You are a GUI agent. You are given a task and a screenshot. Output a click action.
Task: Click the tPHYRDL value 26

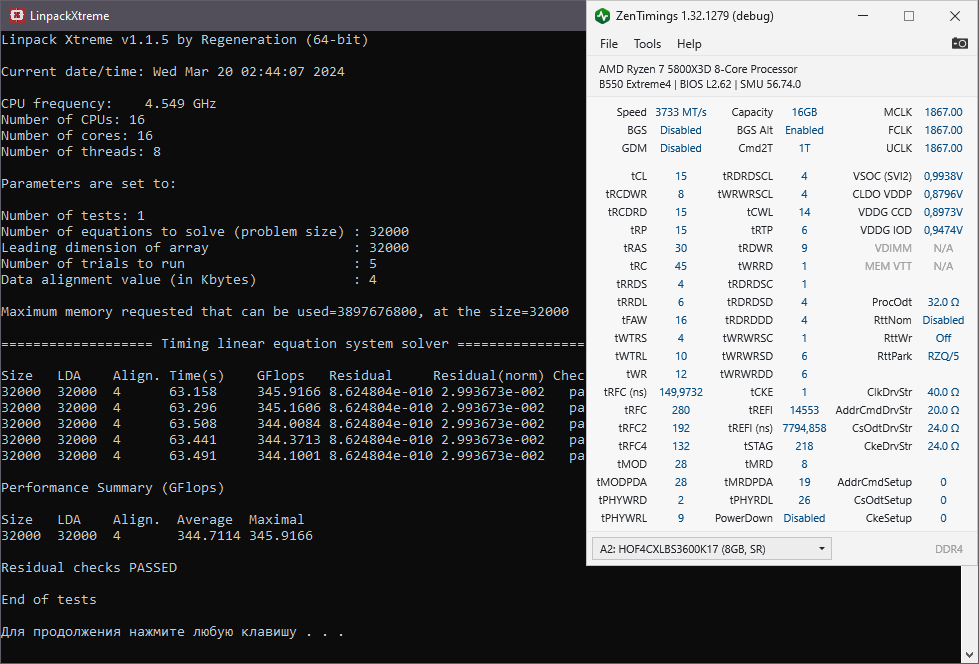[x=804, y=500]
